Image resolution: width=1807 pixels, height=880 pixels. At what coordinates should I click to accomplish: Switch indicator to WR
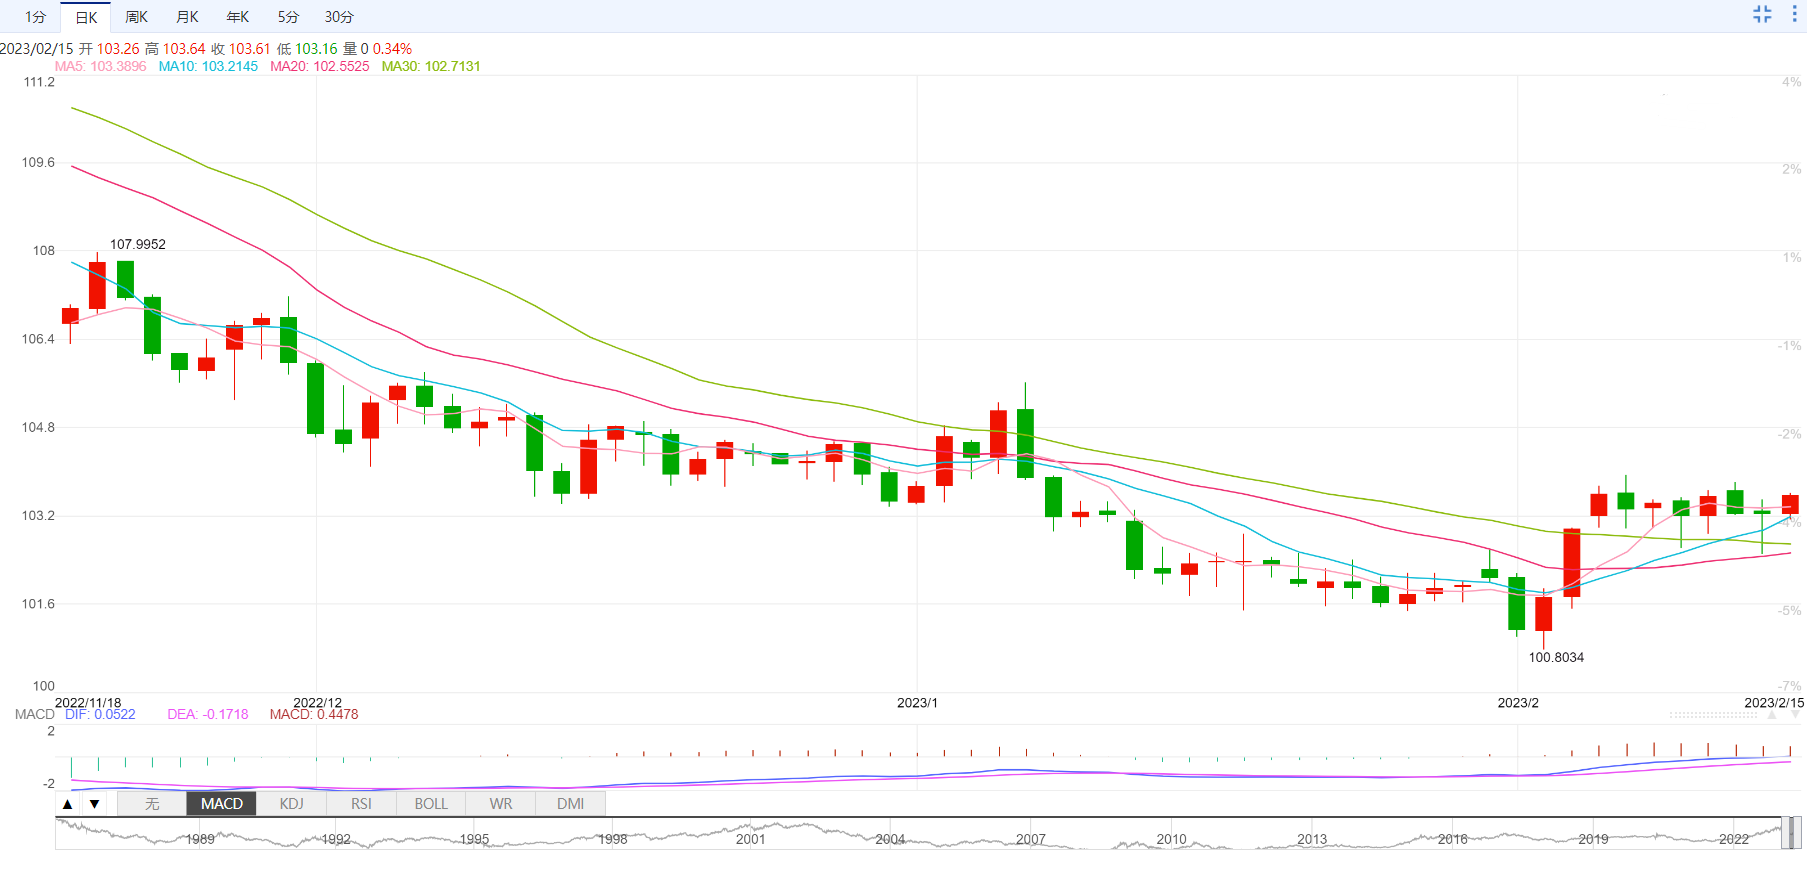pos(501,804)
